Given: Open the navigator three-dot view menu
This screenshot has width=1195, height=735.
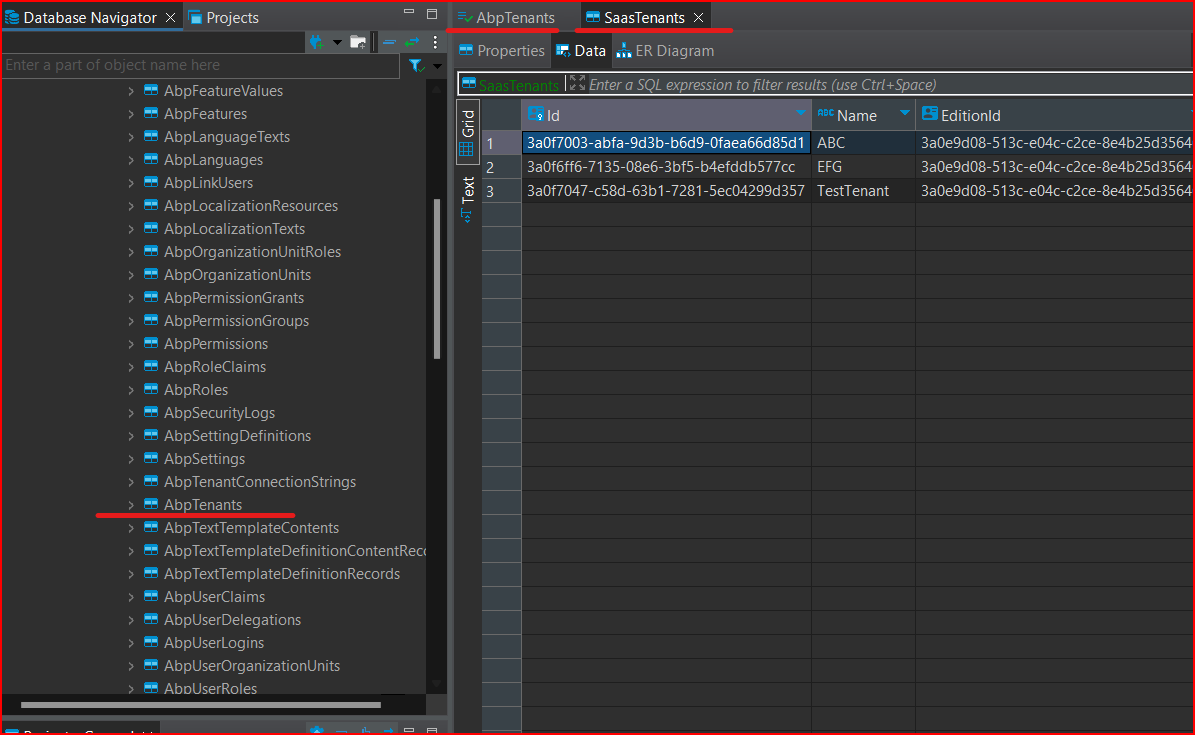Looking at the screenshot, I should point(435,42).
